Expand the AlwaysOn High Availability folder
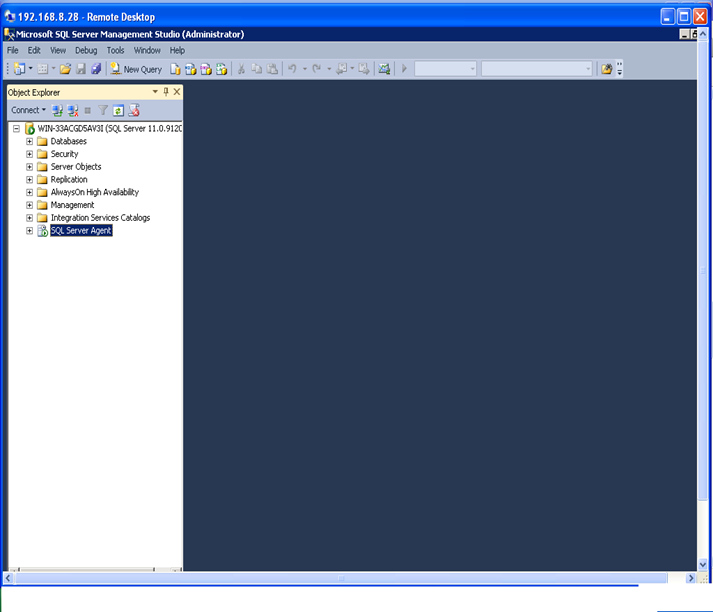 click(x=30, y=192)
